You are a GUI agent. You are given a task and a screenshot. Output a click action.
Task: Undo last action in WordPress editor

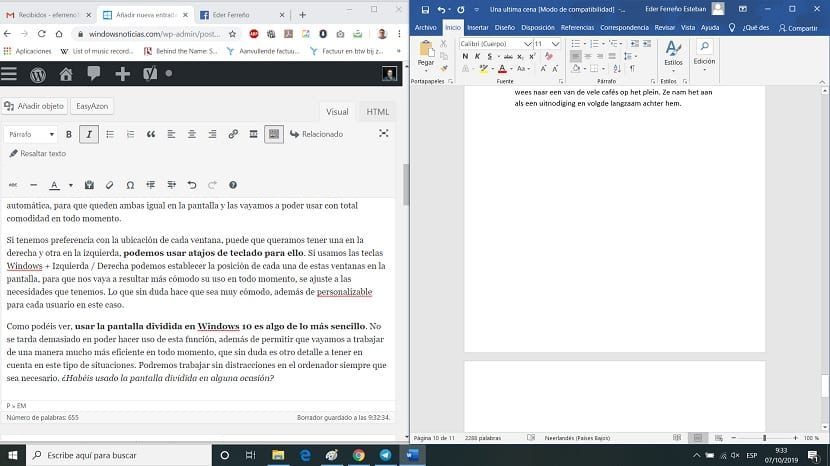click(192, 185)
